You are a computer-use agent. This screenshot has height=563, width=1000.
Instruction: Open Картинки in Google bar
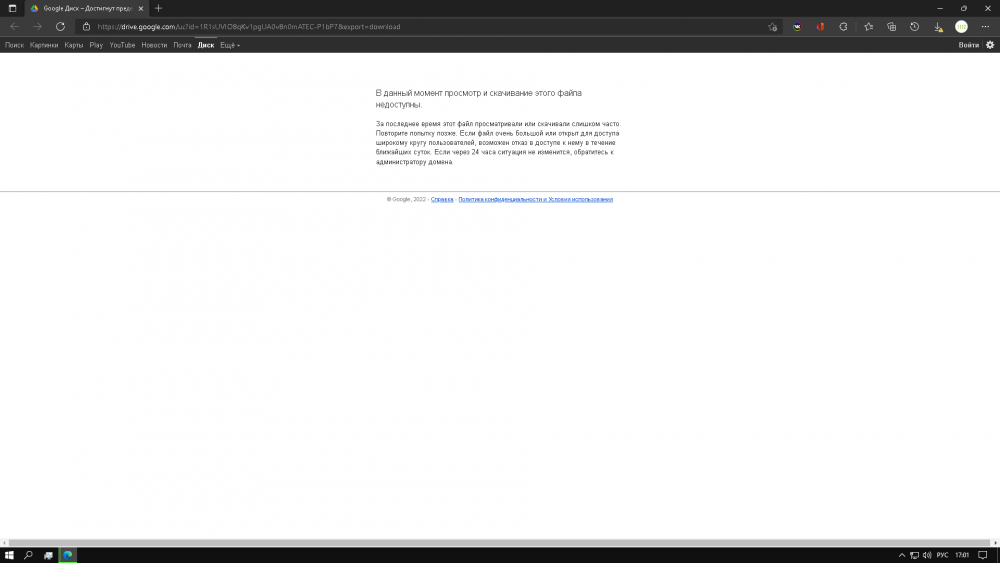click(x=44, y=45)
